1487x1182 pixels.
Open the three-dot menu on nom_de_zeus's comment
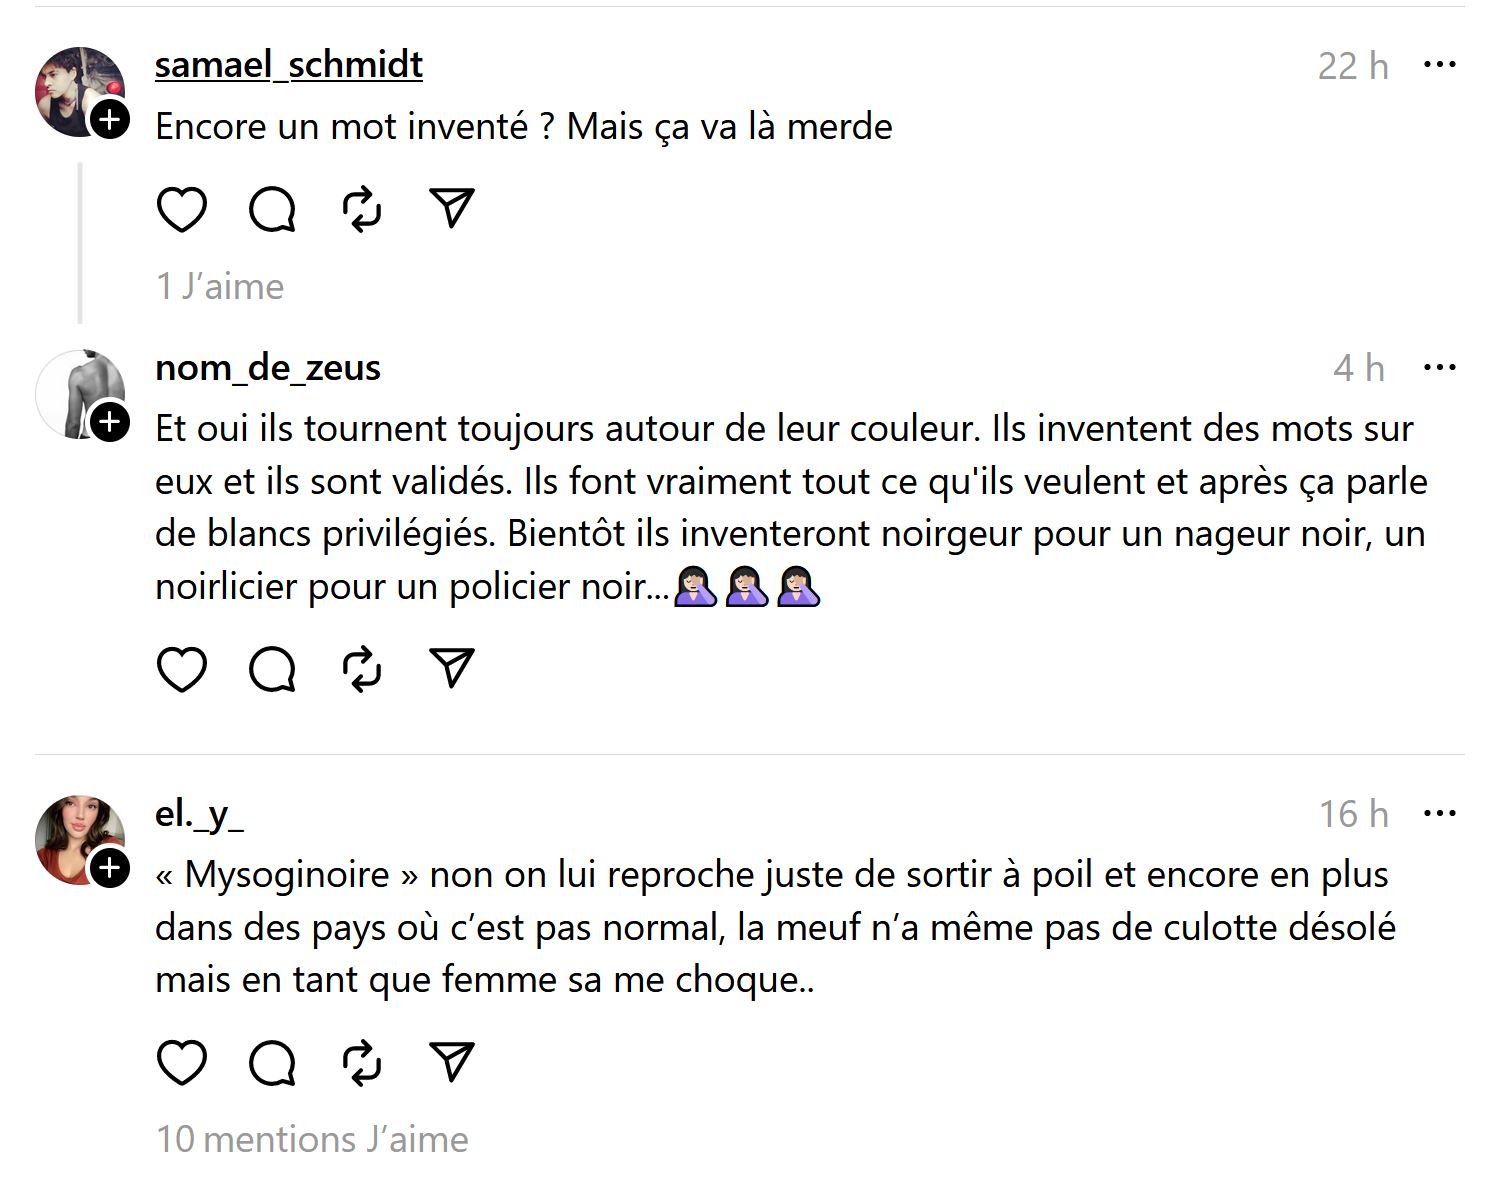[x=1439, y=368]
